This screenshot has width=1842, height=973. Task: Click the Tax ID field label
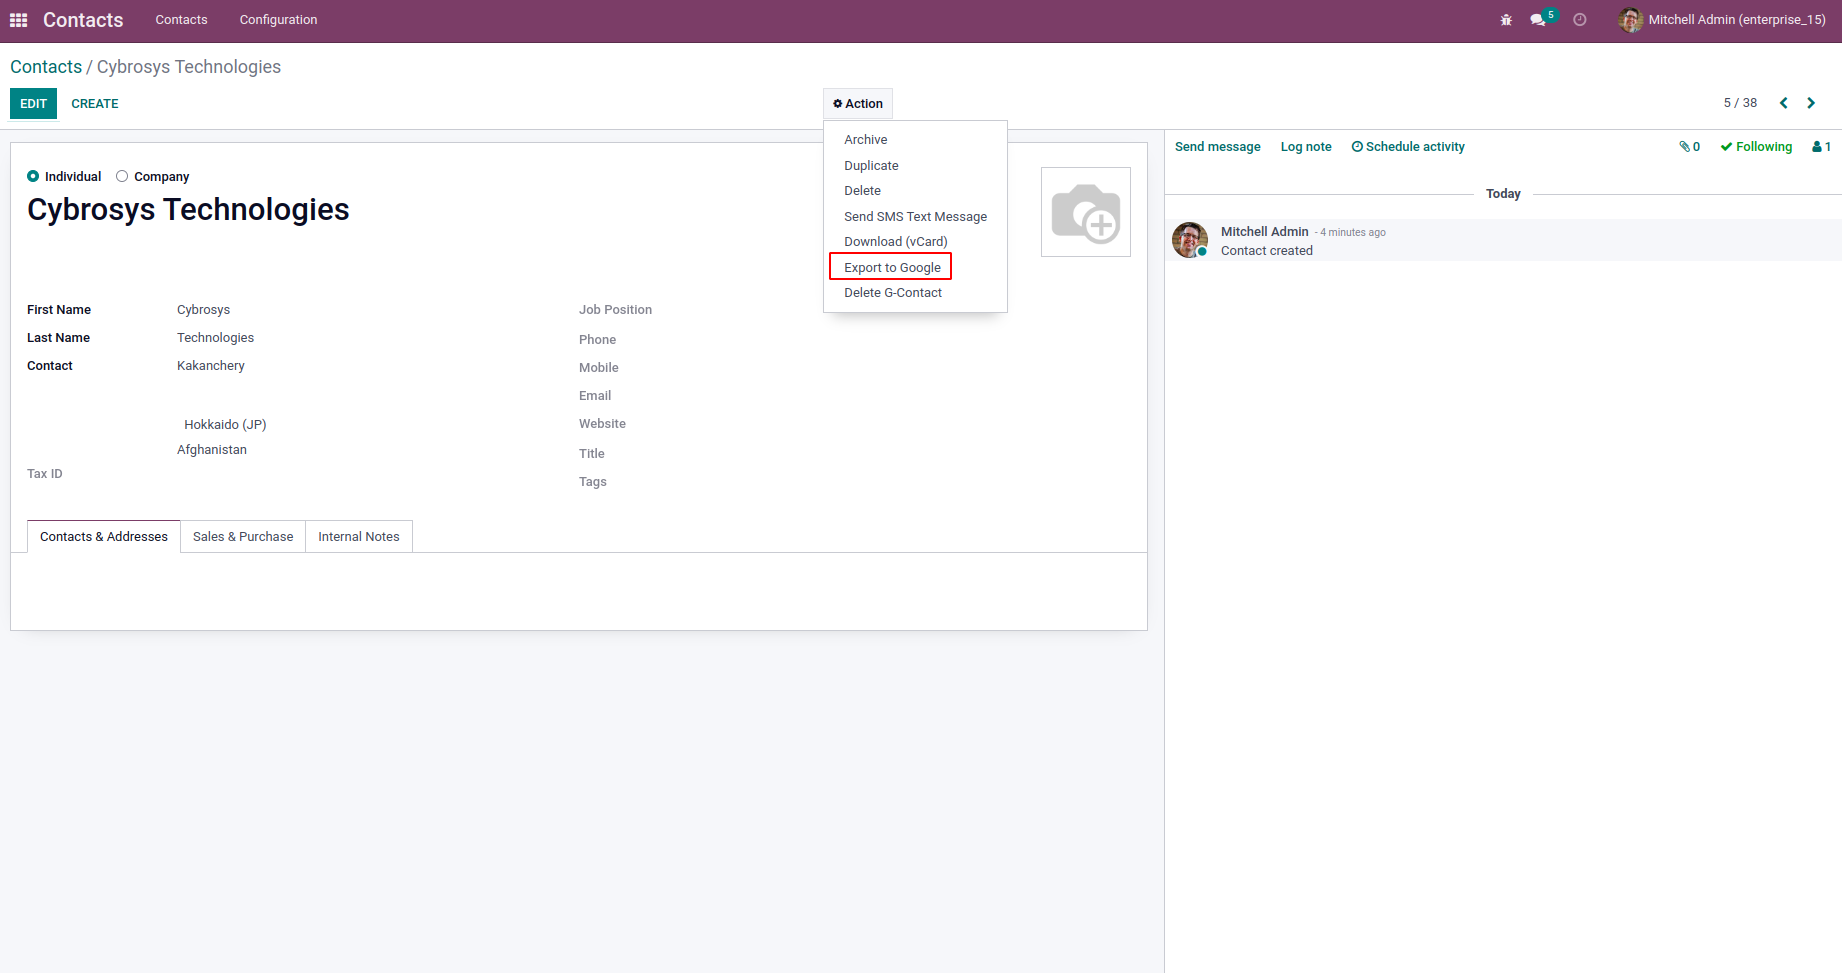[x=45, y=474]
